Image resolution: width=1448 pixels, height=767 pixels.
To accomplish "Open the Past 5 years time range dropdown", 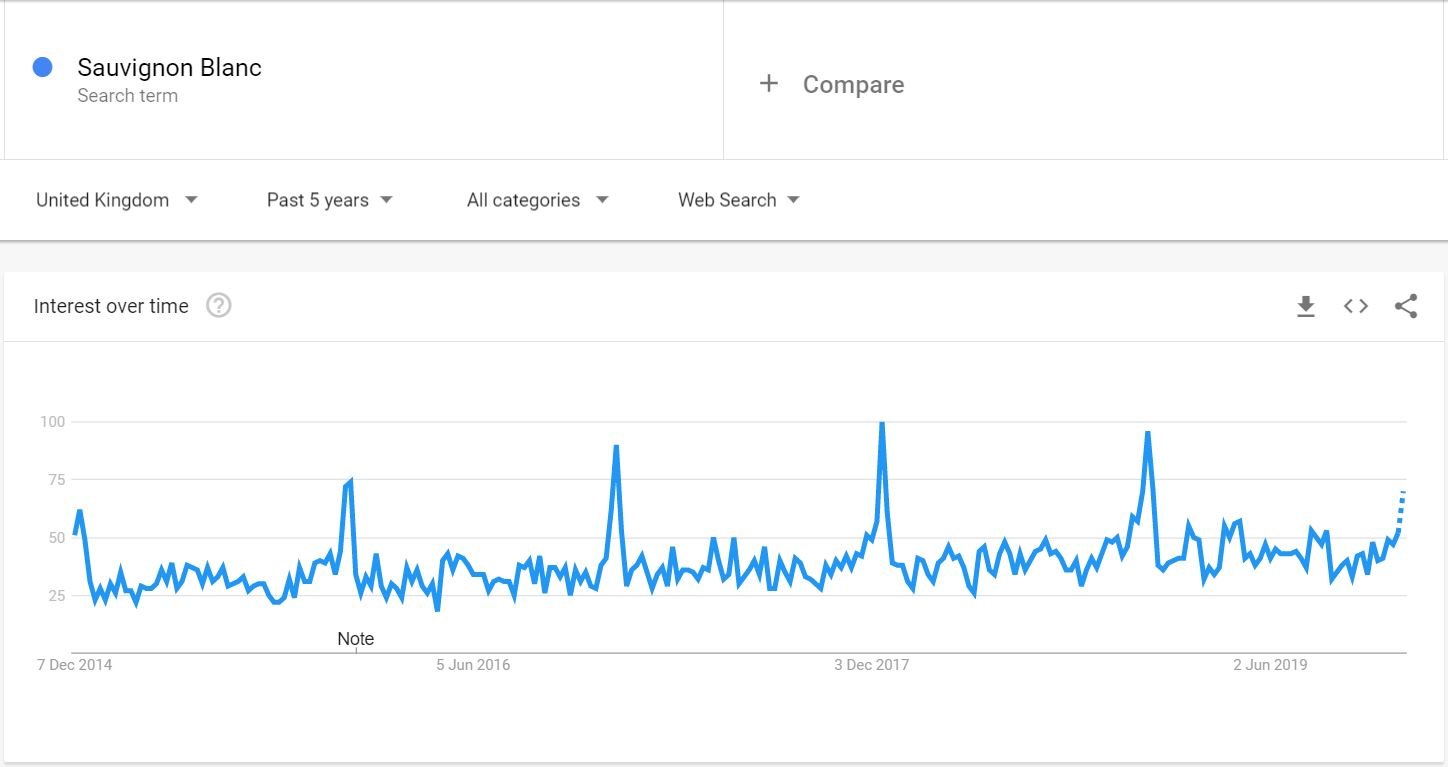I will (x=330, y=200).
